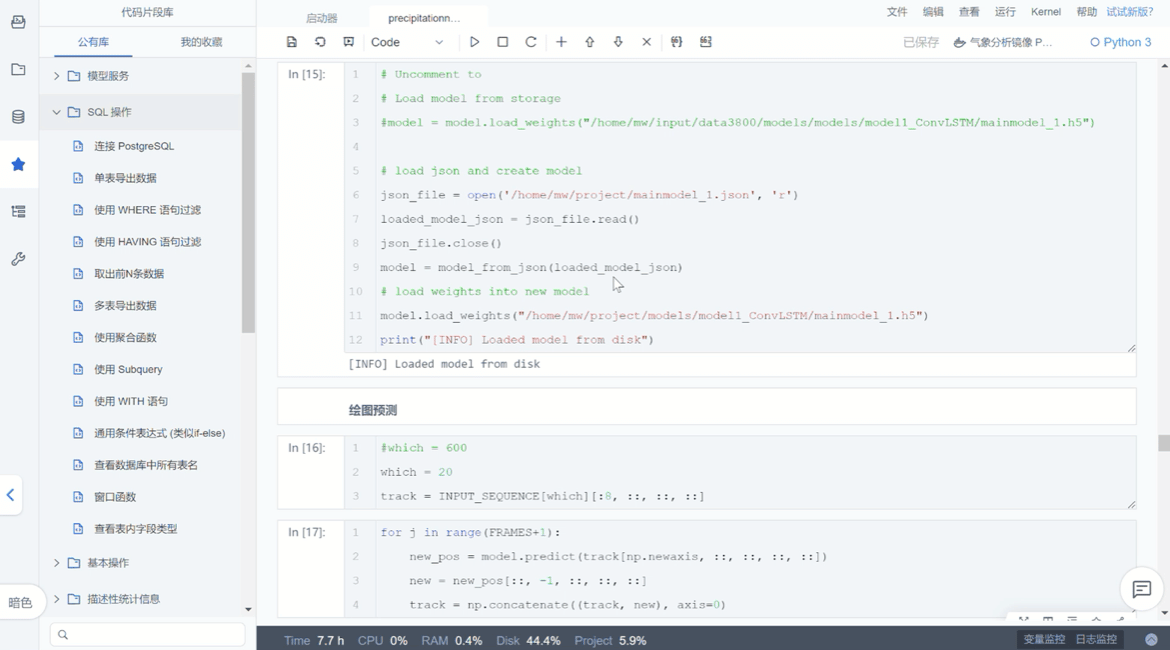This screenshot has height=650, width=1170.
Task: Click the 气象分析镜像 environment button
Action: pyautogui.click(x=1003, y=43)
